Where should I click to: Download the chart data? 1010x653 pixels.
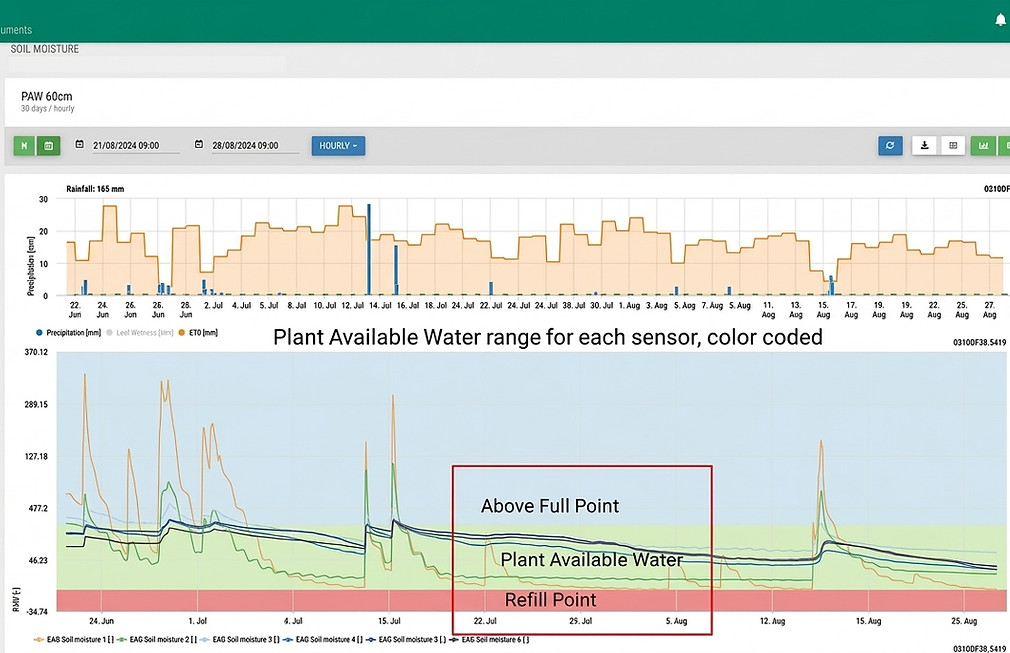[924, 146]
